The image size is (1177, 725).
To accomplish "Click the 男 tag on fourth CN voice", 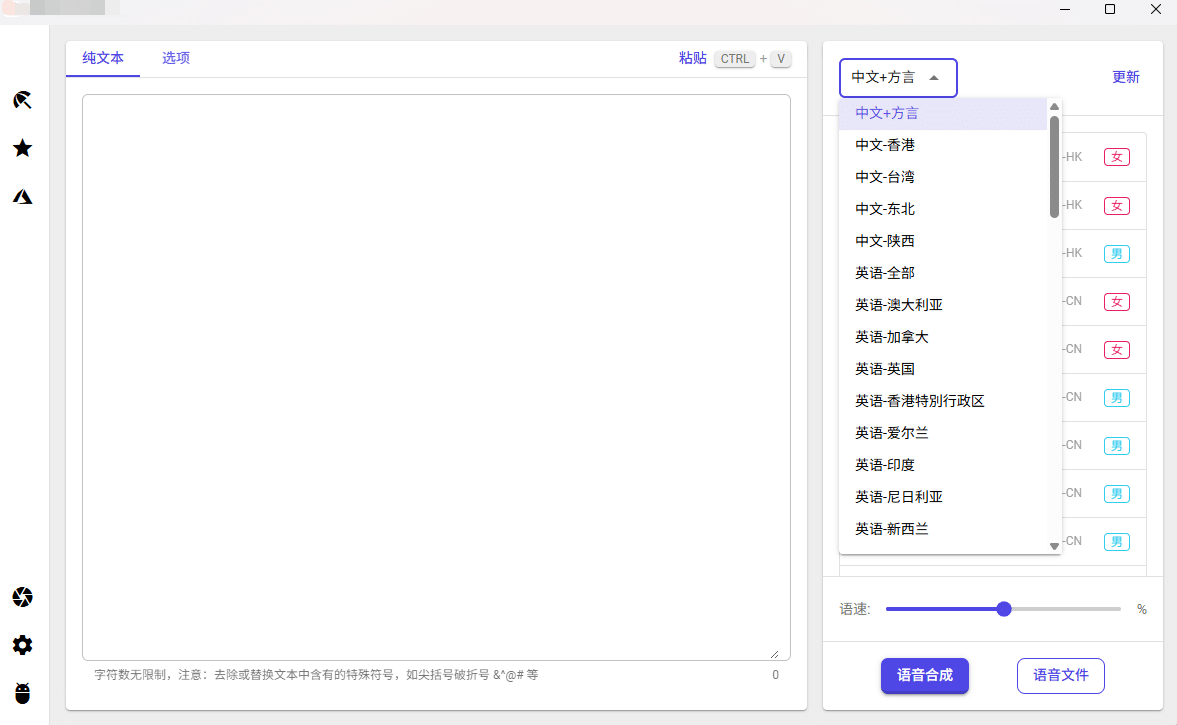I will click(1117, 446).
